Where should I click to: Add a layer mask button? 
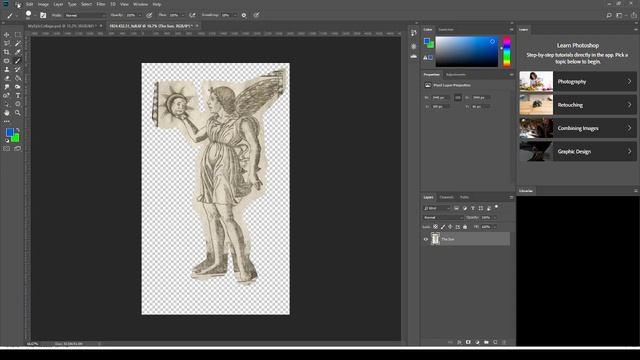pyautogui.click(x=468, y=342)
